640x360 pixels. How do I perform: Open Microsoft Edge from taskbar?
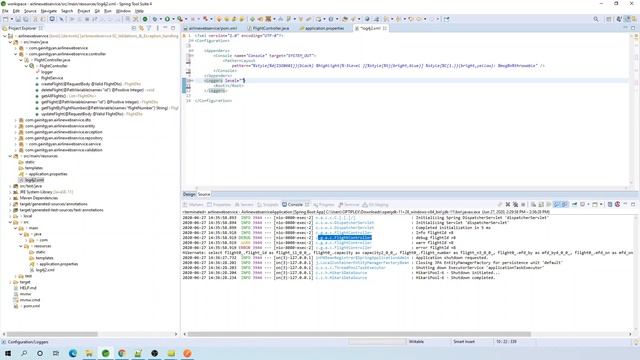coord(73,353)
